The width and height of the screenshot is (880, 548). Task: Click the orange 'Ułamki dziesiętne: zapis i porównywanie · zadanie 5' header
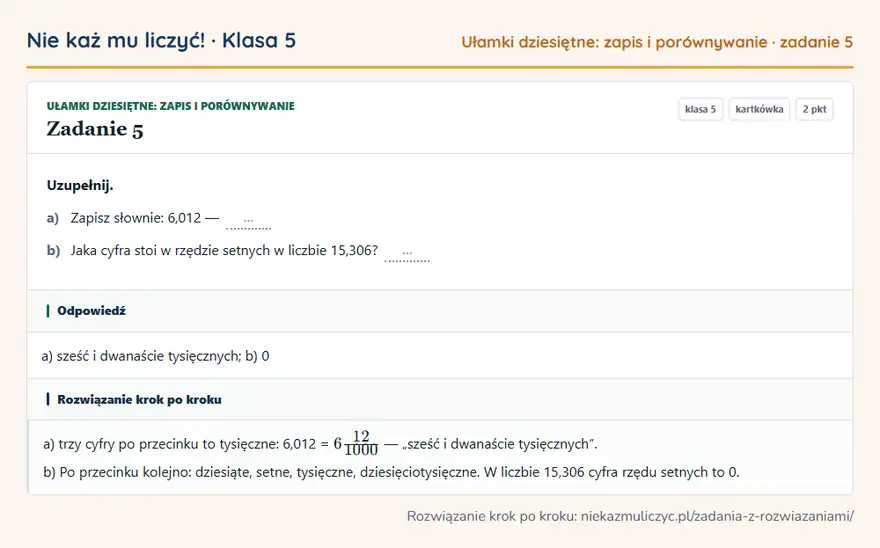657,42
